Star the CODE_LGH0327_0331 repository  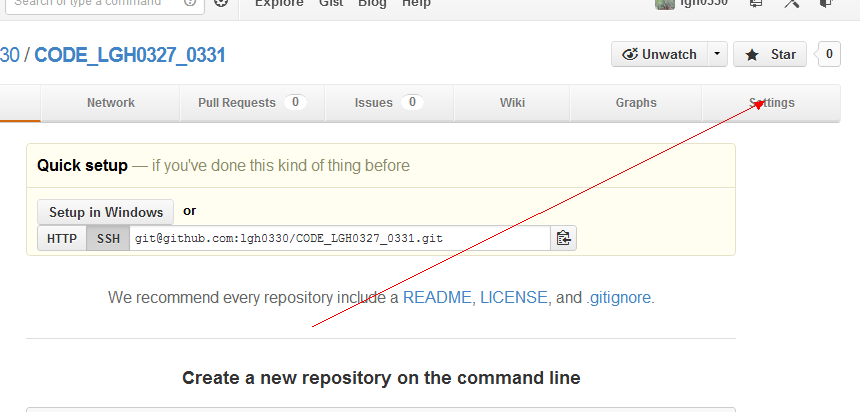pos(770,54)
